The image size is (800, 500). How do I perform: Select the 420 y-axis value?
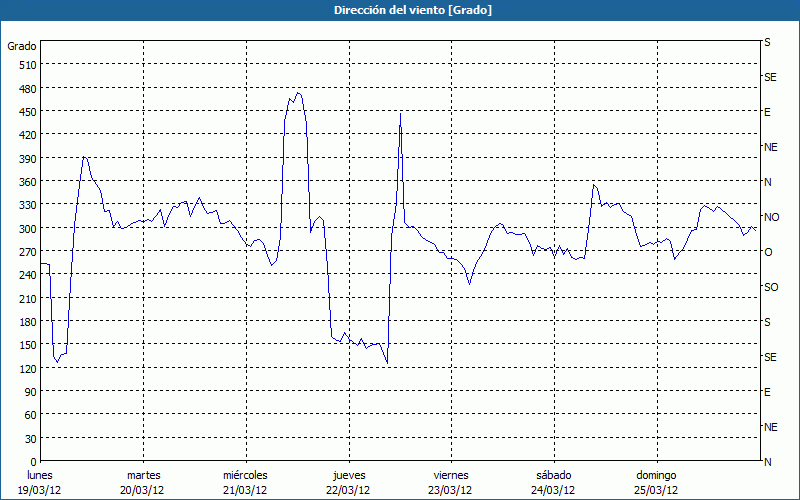pos(28,135)
